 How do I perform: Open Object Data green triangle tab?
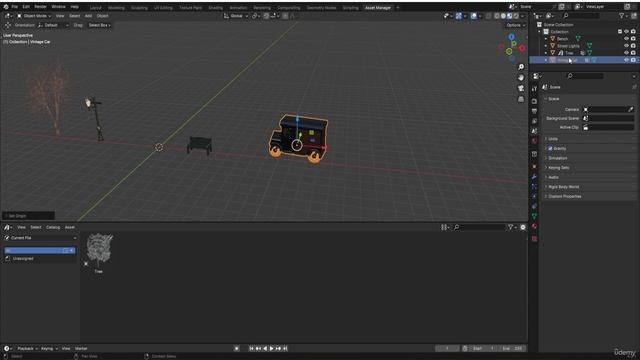tap(534, 216)
